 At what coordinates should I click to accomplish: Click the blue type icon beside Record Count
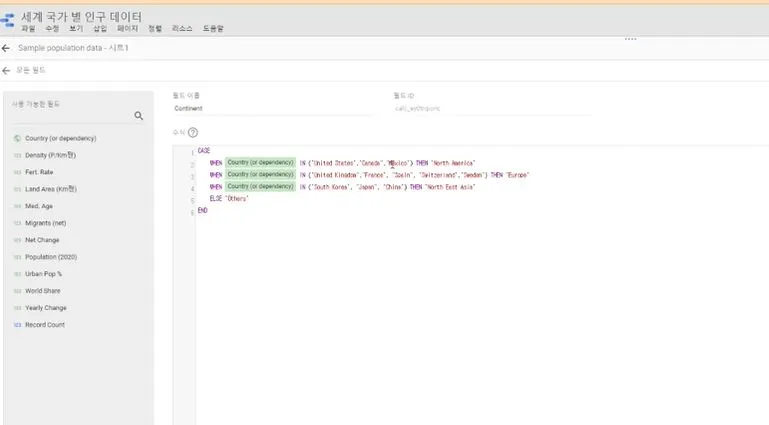17,325
